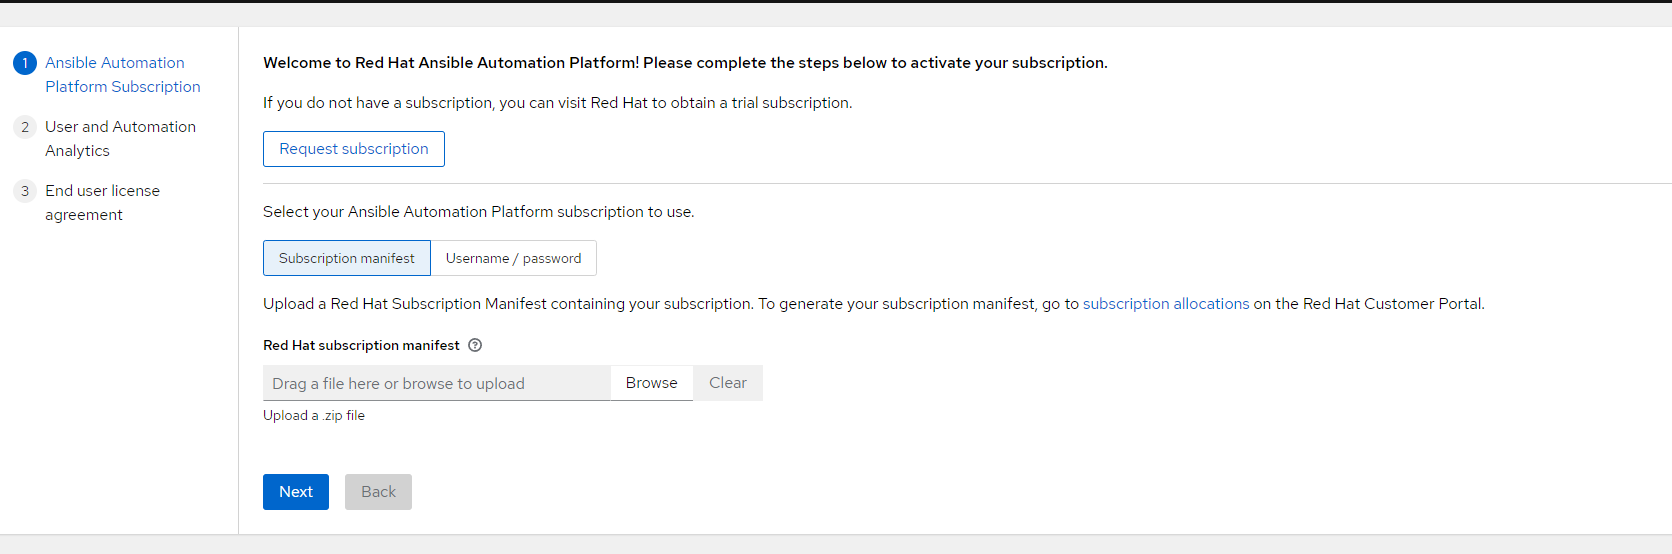Click the Request subscription button
This screenshot has width=1672, height=554.
(x=354, y=149)
